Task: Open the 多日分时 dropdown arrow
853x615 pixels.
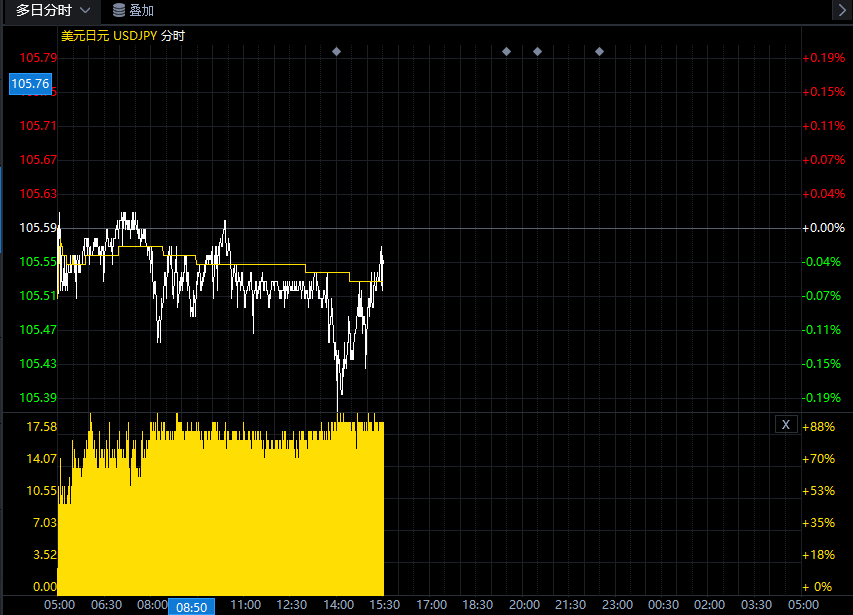Action: 84,10
